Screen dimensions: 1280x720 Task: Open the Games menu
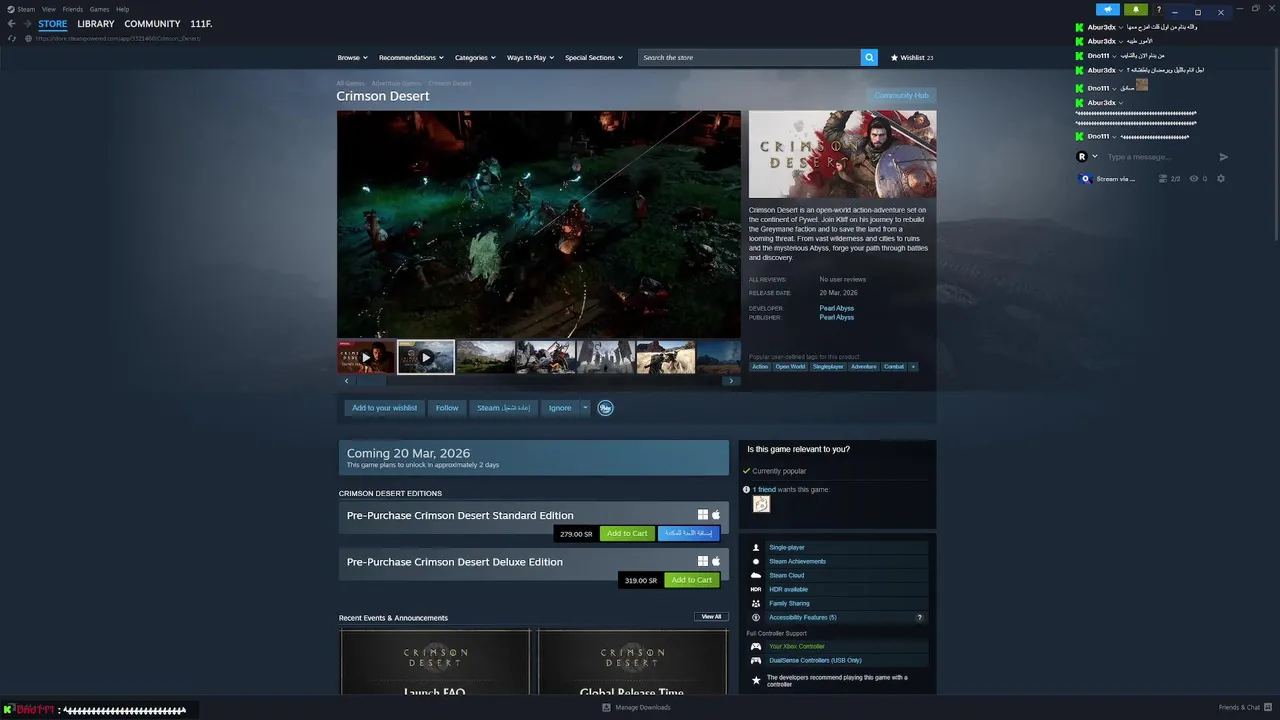click(100, 9)
